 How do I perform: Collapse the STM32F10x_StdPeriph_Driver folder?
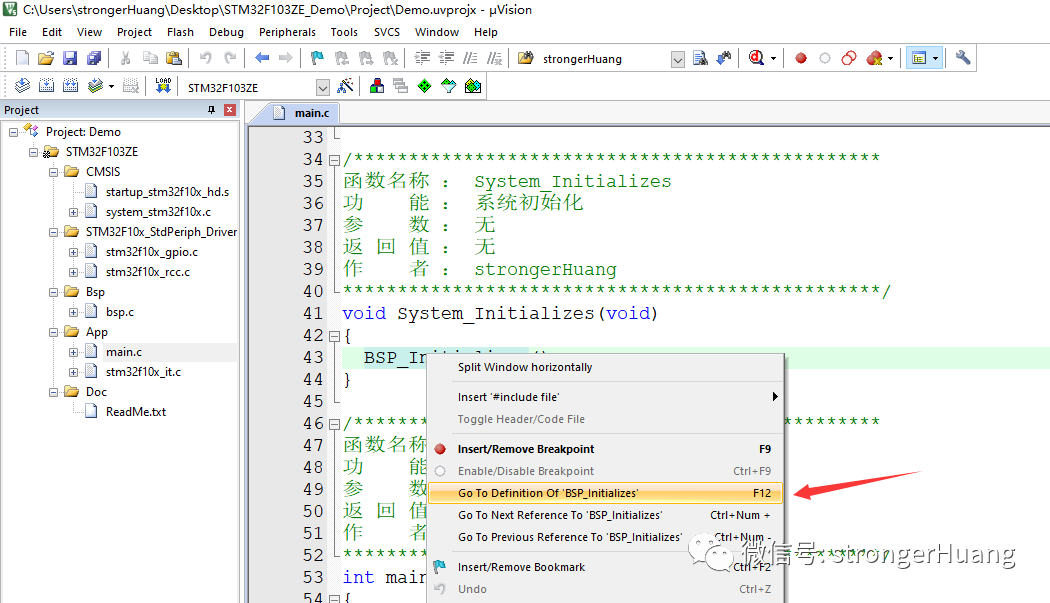tap(54, 232)
